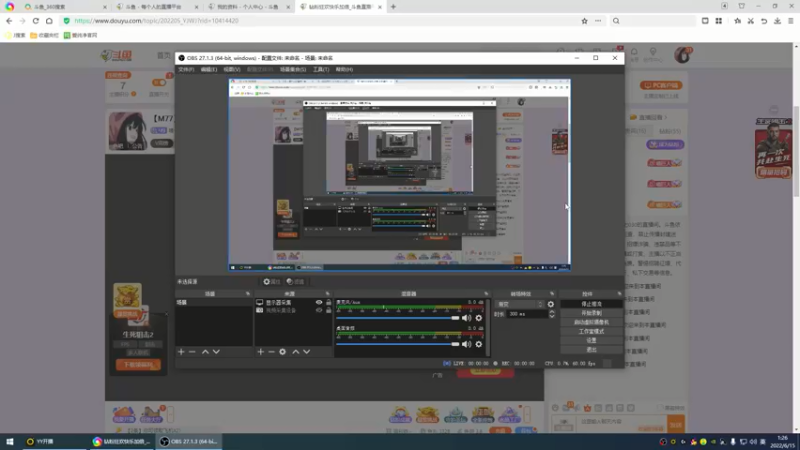Open audio settings gear for the Mic/Aux channel
Image resolution: width=800 pixels, height=450 pixels.
click(479, 318)
